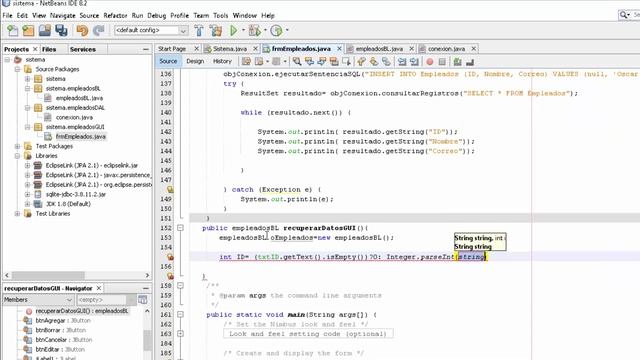
Task: Open the File menu
Action: 7,16
